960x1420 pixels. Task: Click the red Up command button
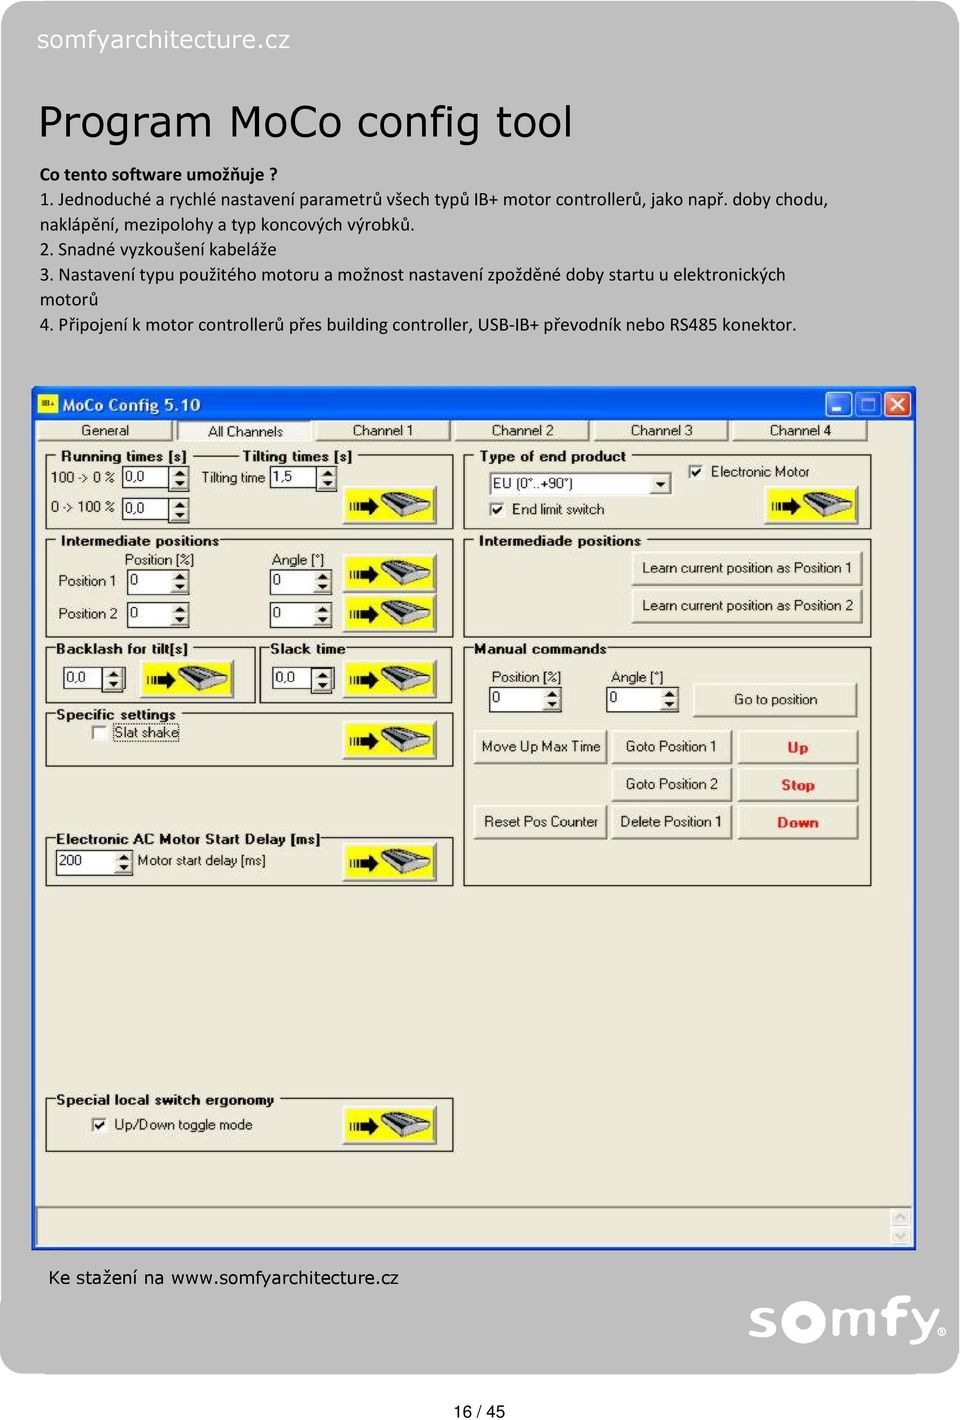point(798,747)
